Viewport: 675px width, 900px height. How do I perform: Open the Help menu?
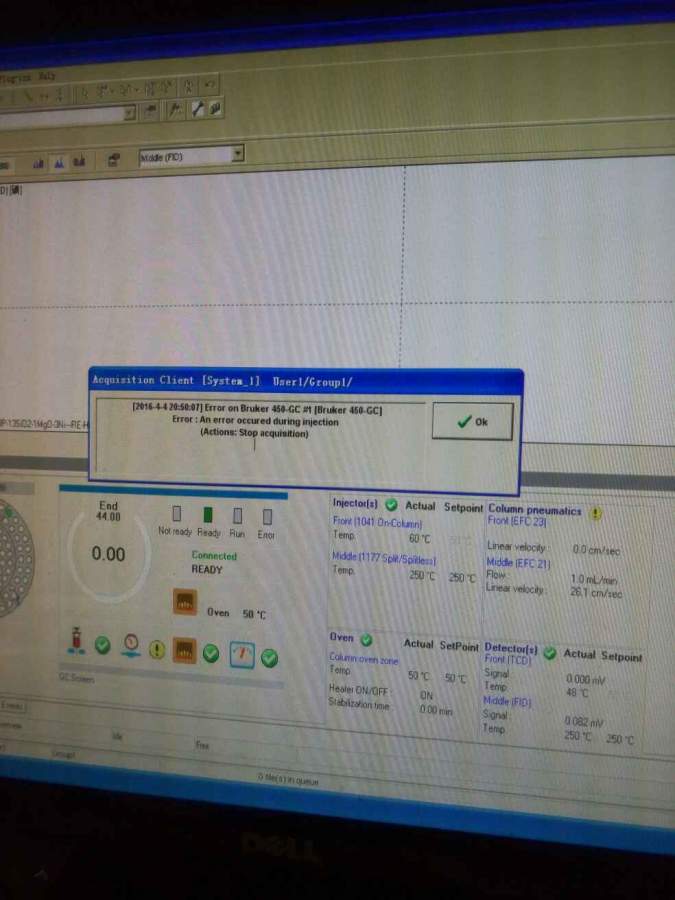point(45,76)
